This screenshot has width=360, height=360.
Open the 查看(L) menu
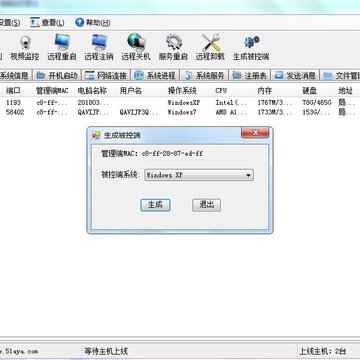pos(47,23)
